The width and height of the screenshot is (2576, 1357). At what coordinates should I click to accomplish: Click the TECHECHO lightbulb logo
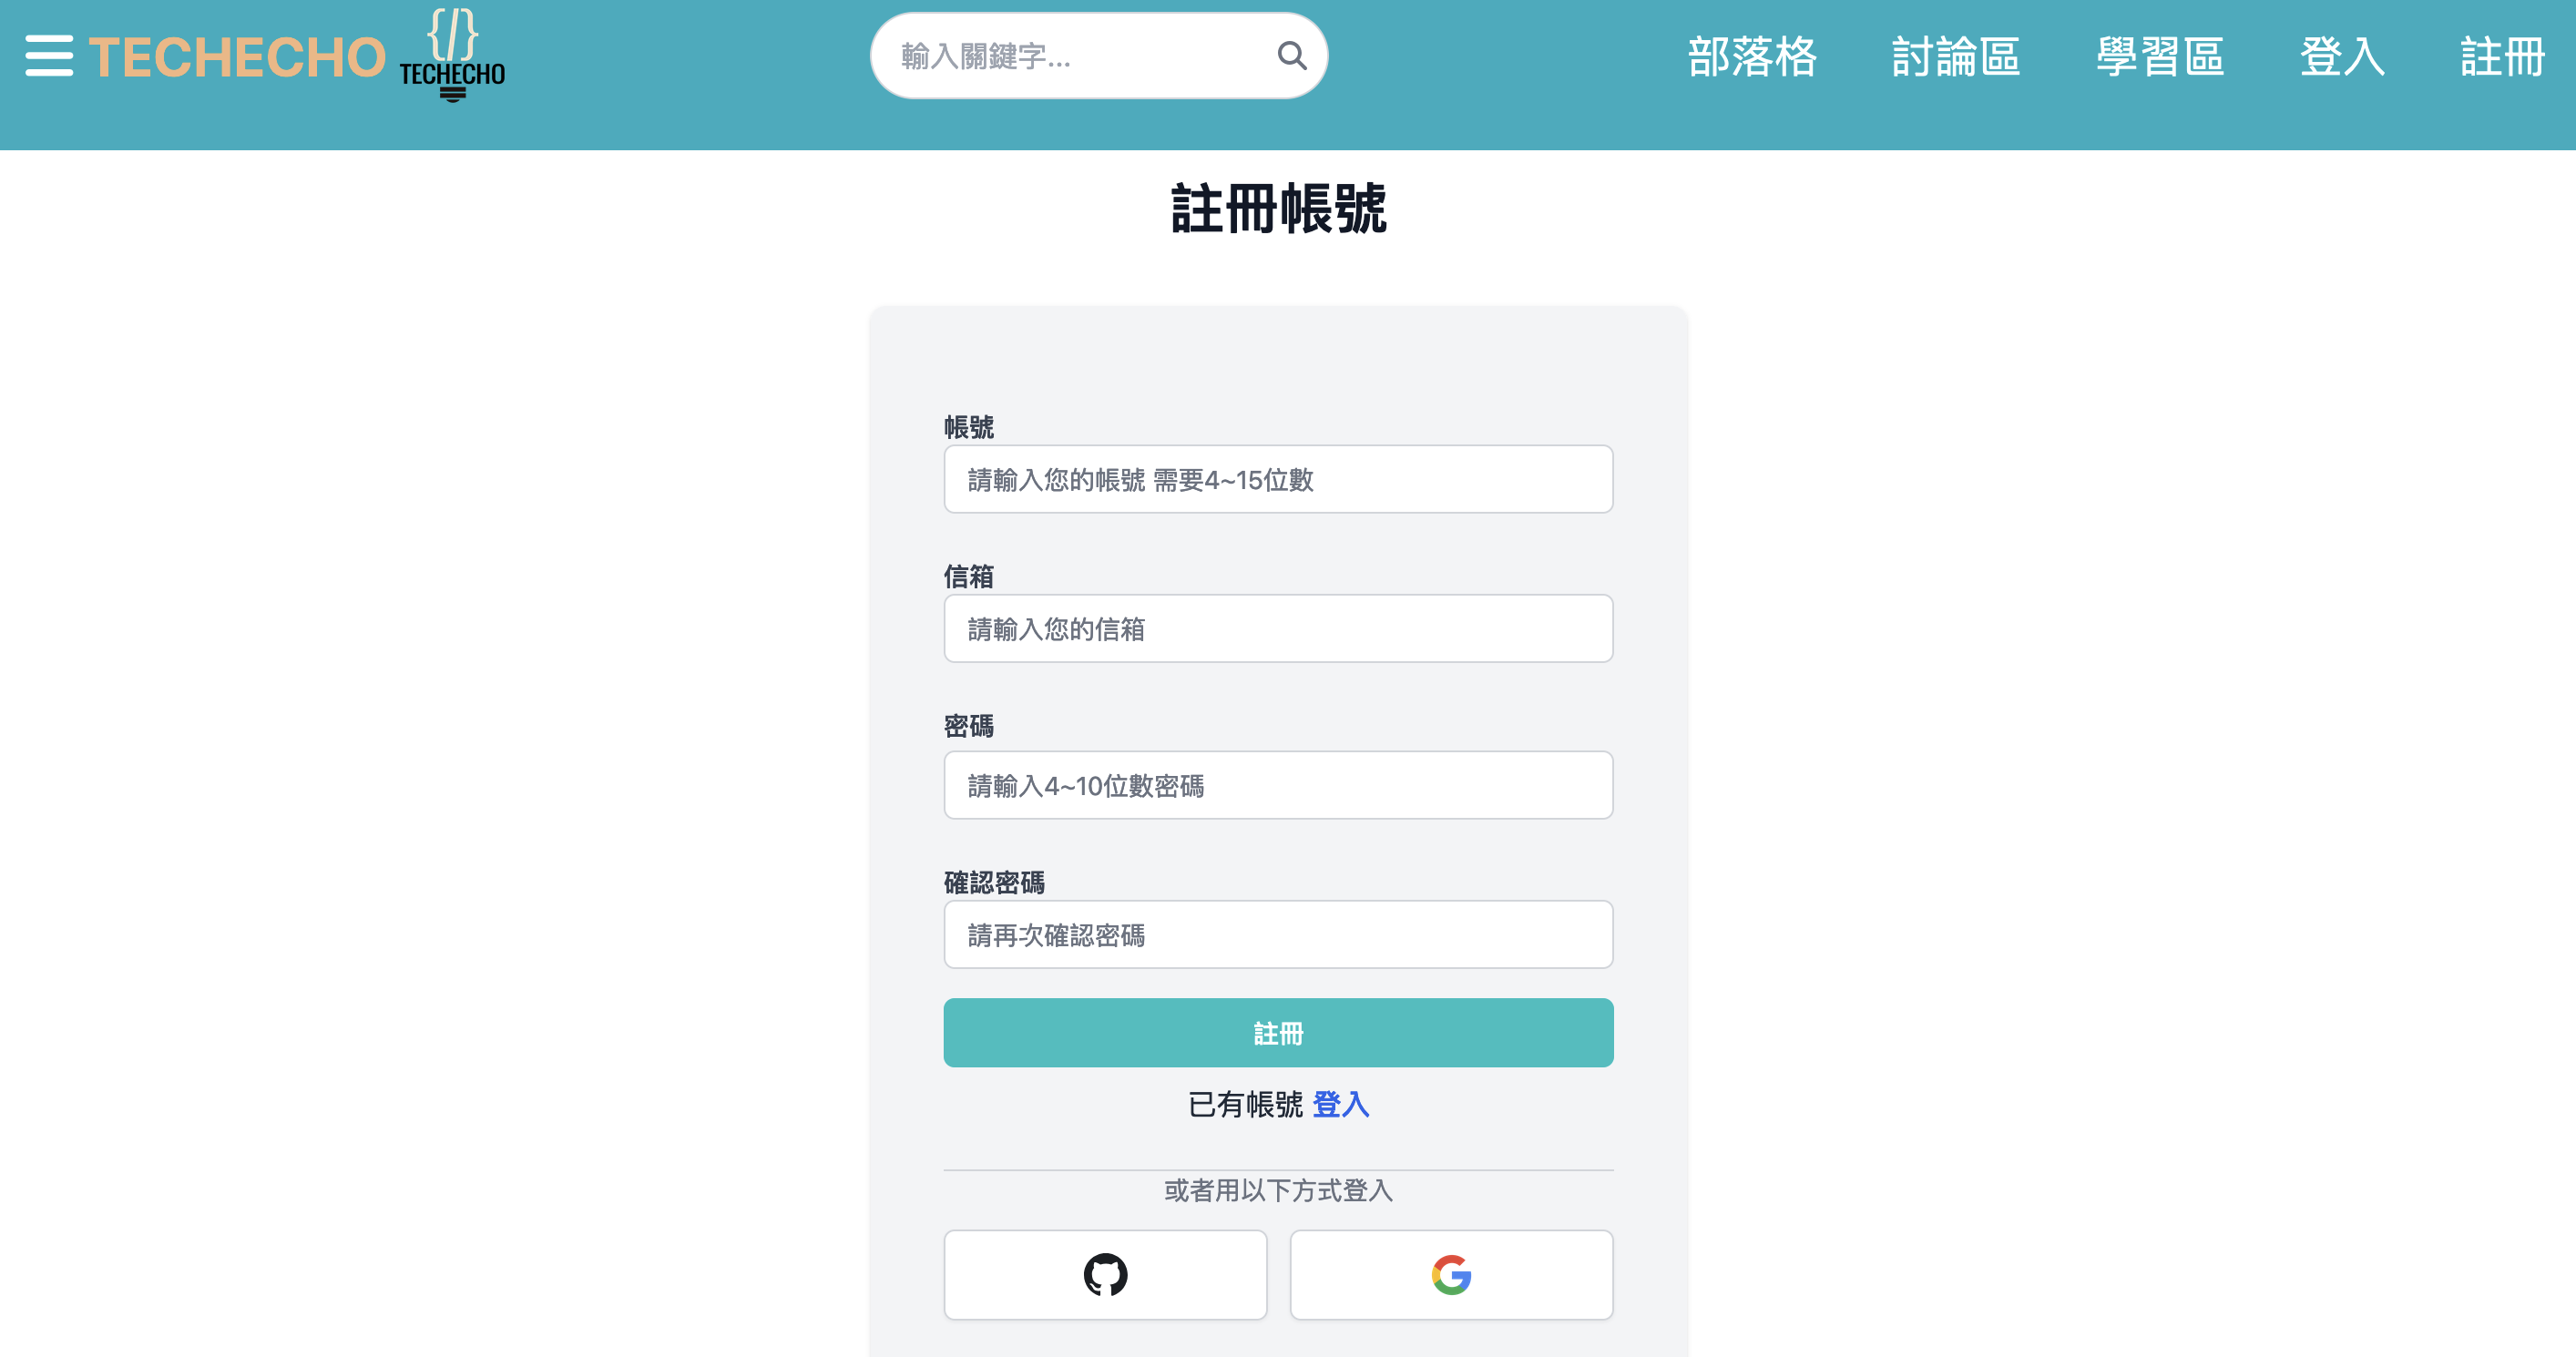452,55
